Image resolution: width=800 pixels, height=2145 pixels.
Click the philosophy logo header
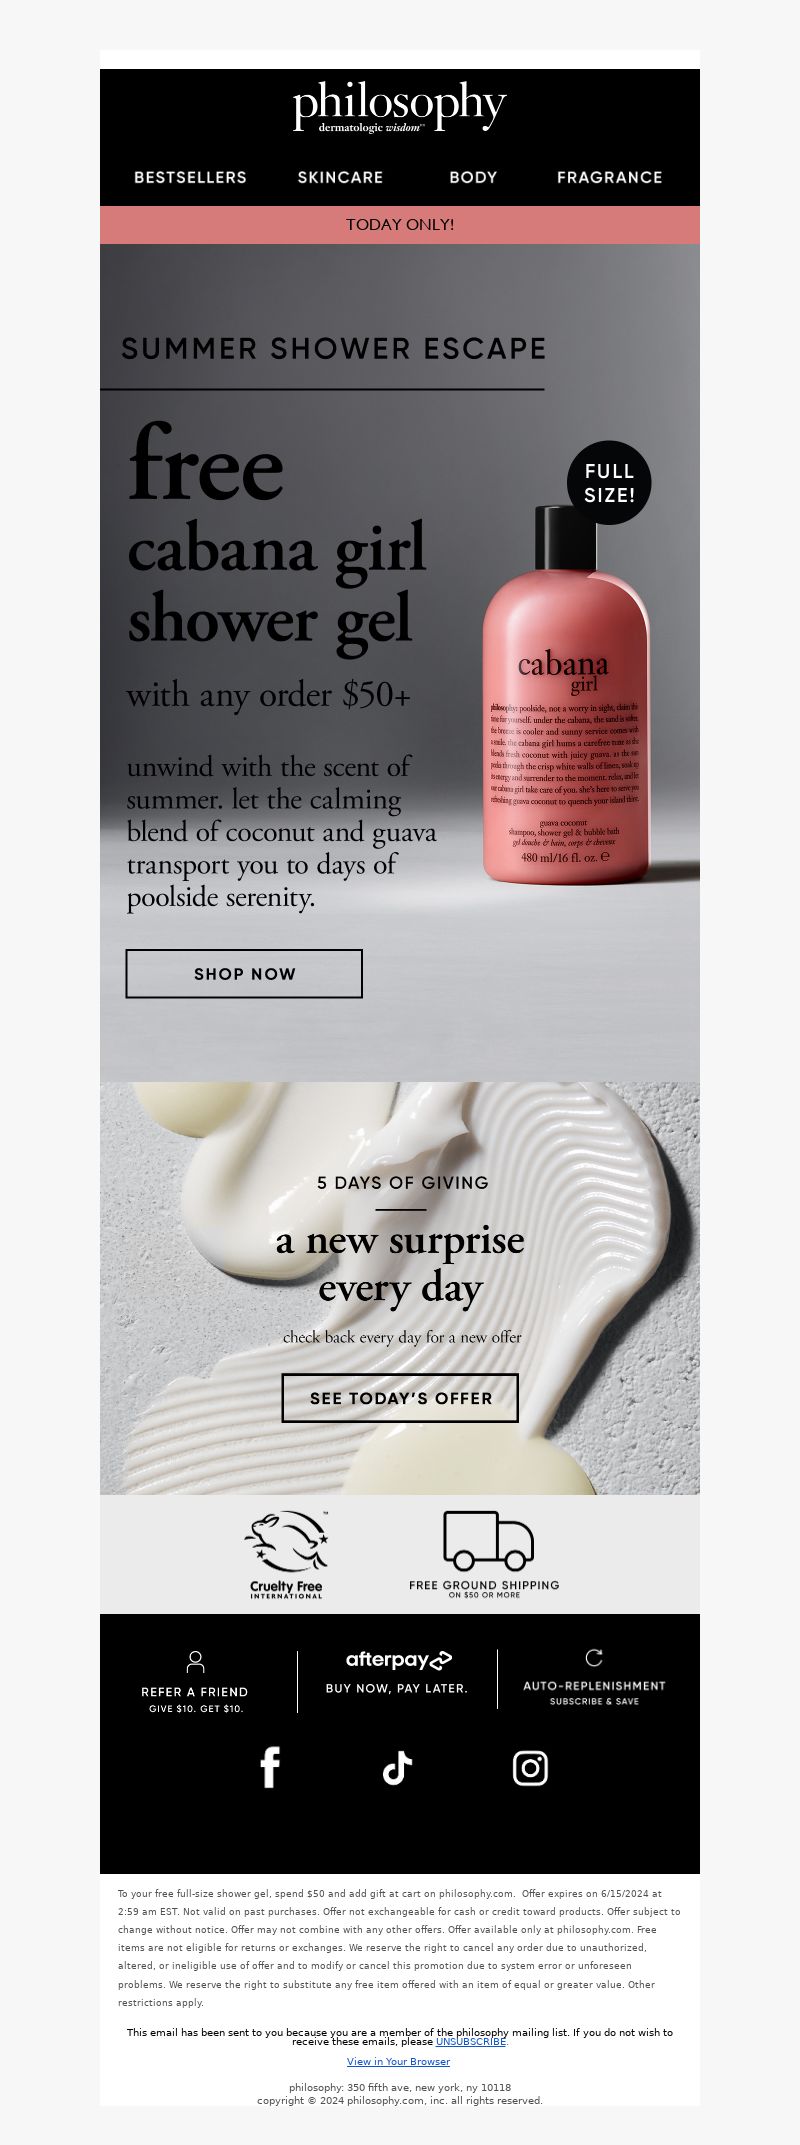[400, 108]
